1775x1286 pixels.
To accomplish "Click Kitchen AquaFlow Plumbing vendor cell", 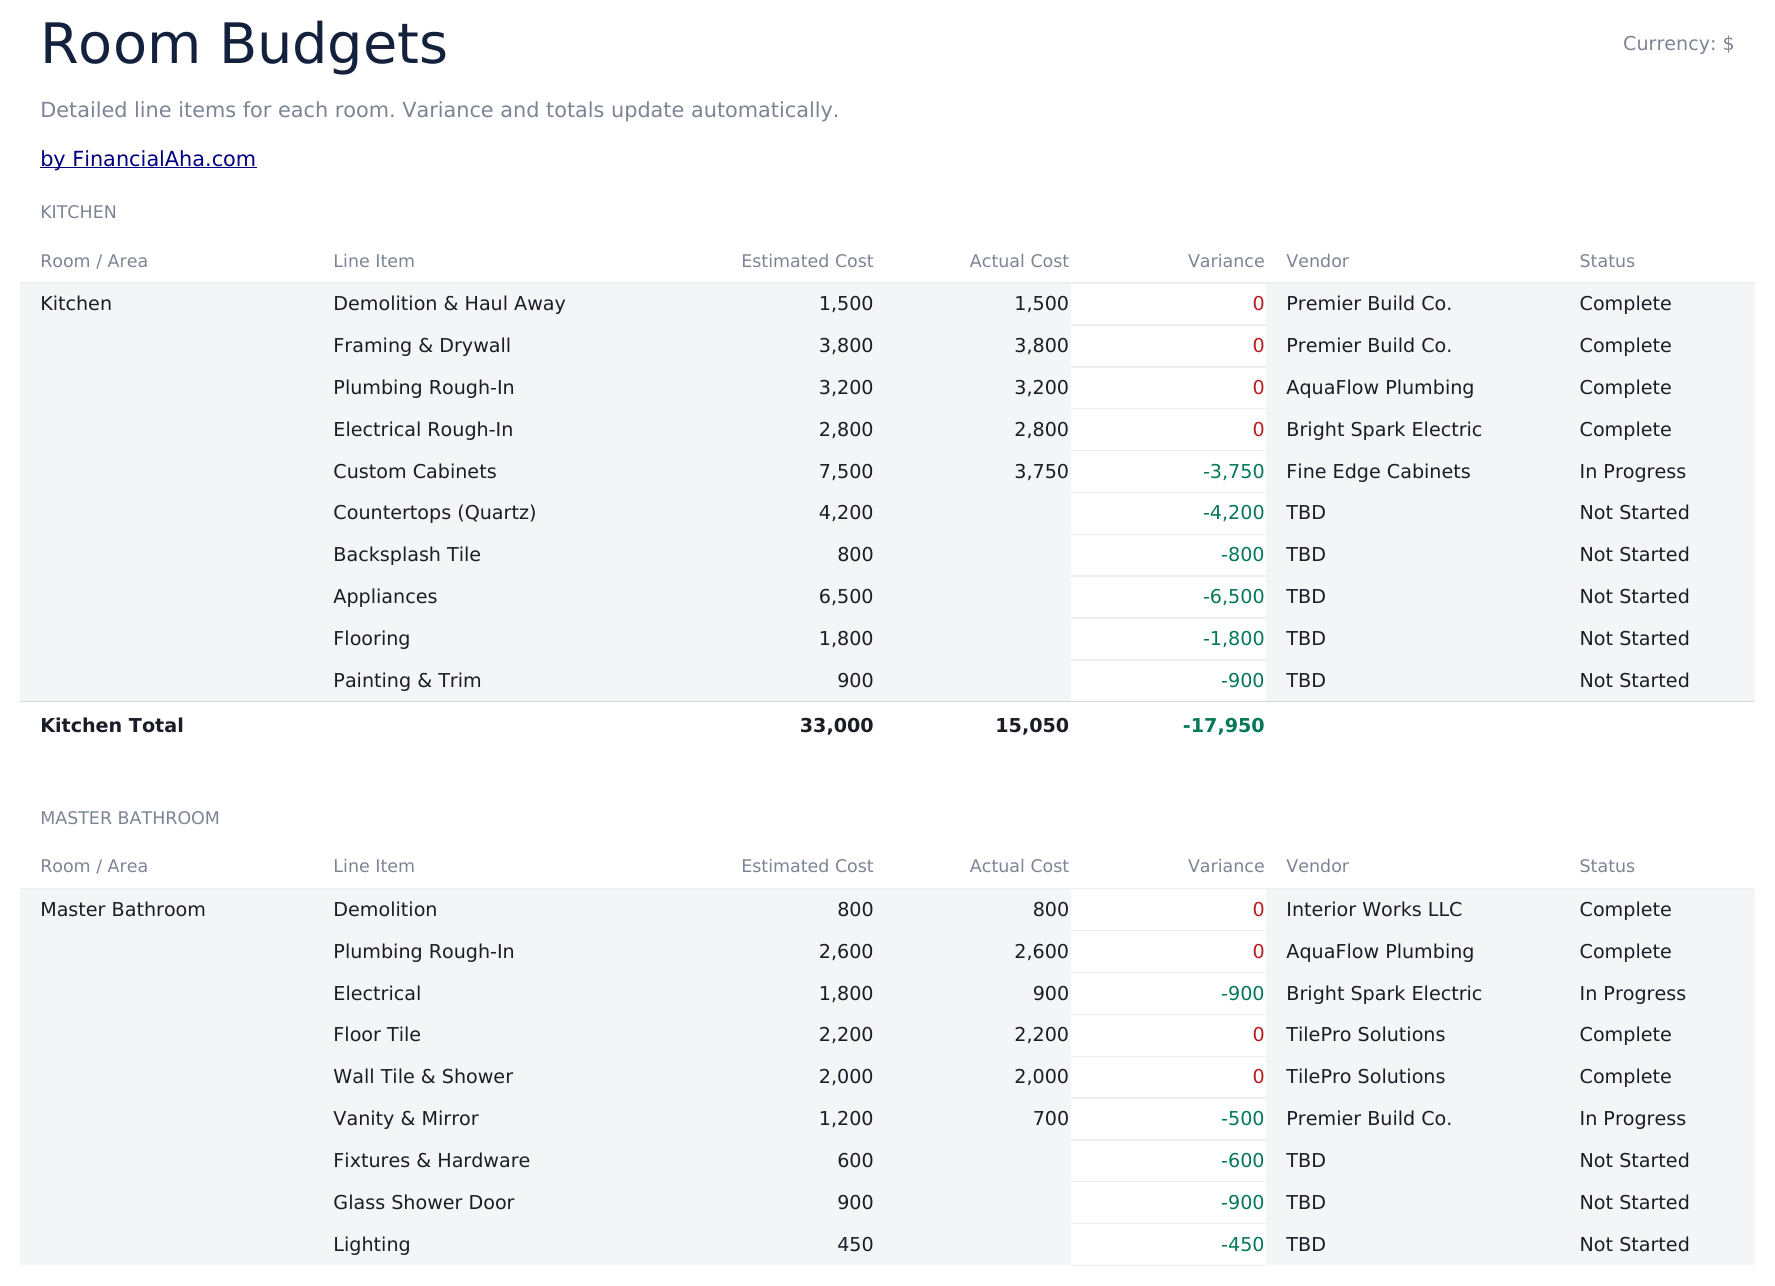I will tap(1380, 388).
